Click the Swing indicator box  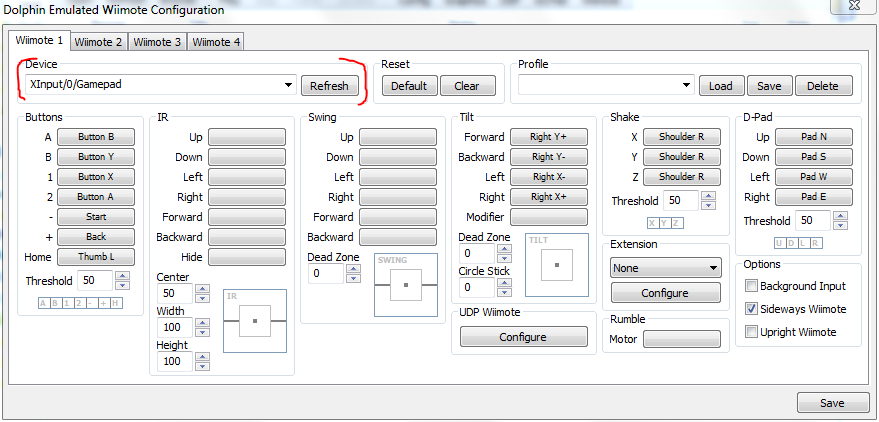tap(405, 284)
